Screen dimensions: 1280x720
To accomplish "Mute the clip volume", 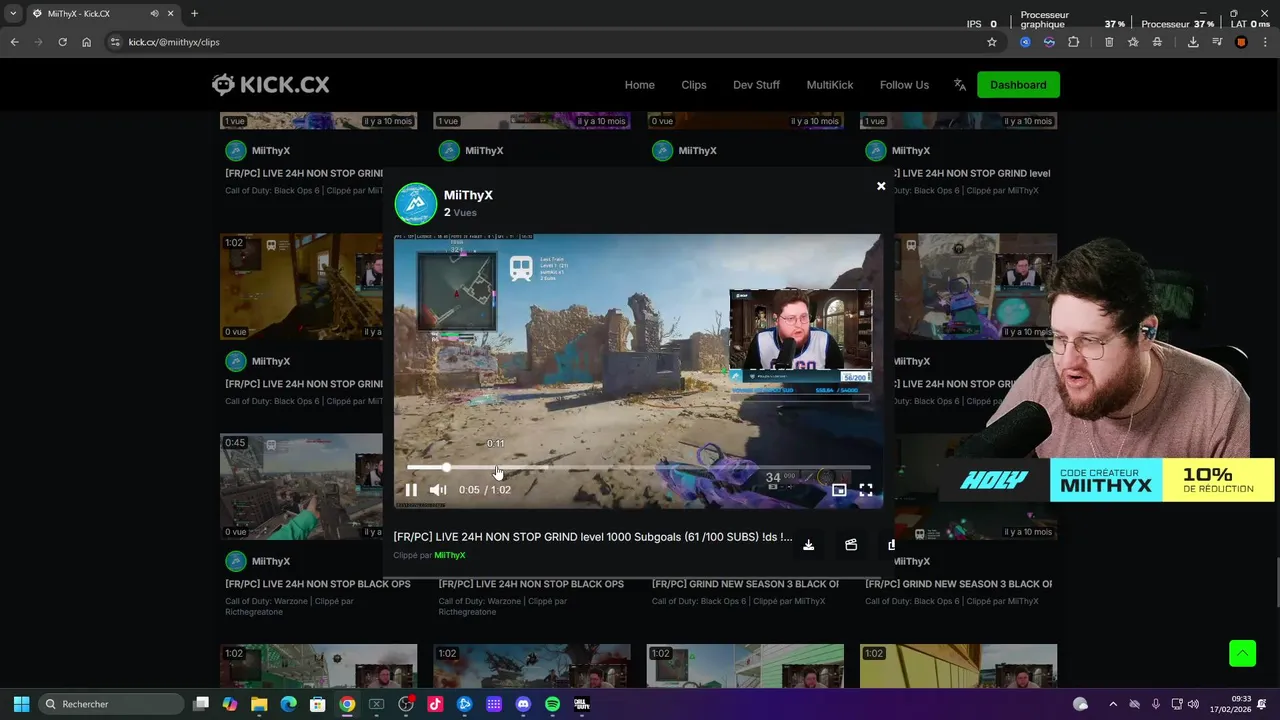I will click(438, 490).
